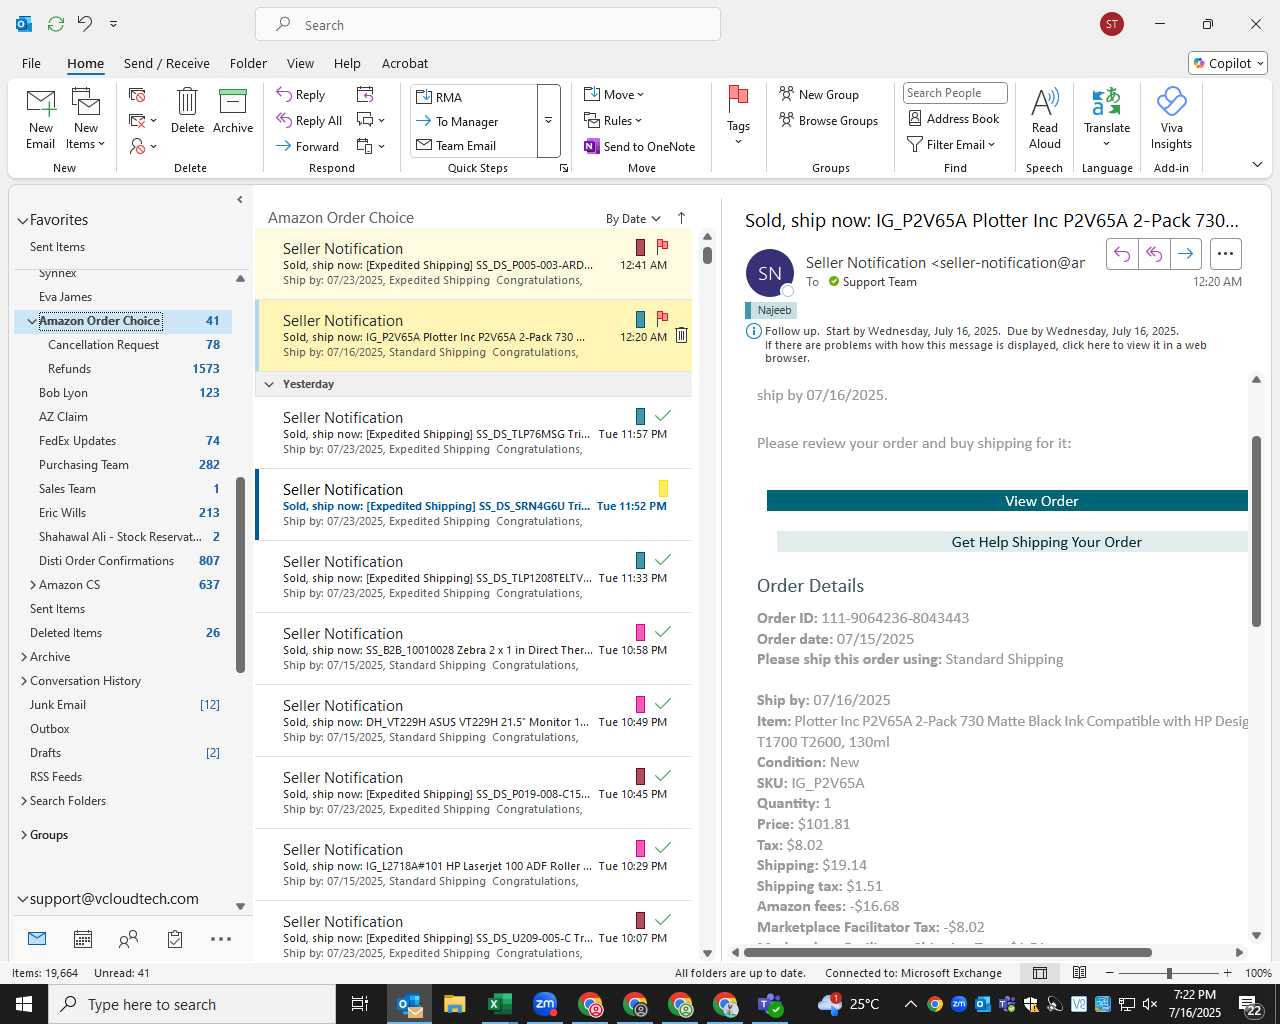1280x1024 pixels.
Task: Delete the 12:20 AM message with trash icon
Action: [681, 335]
